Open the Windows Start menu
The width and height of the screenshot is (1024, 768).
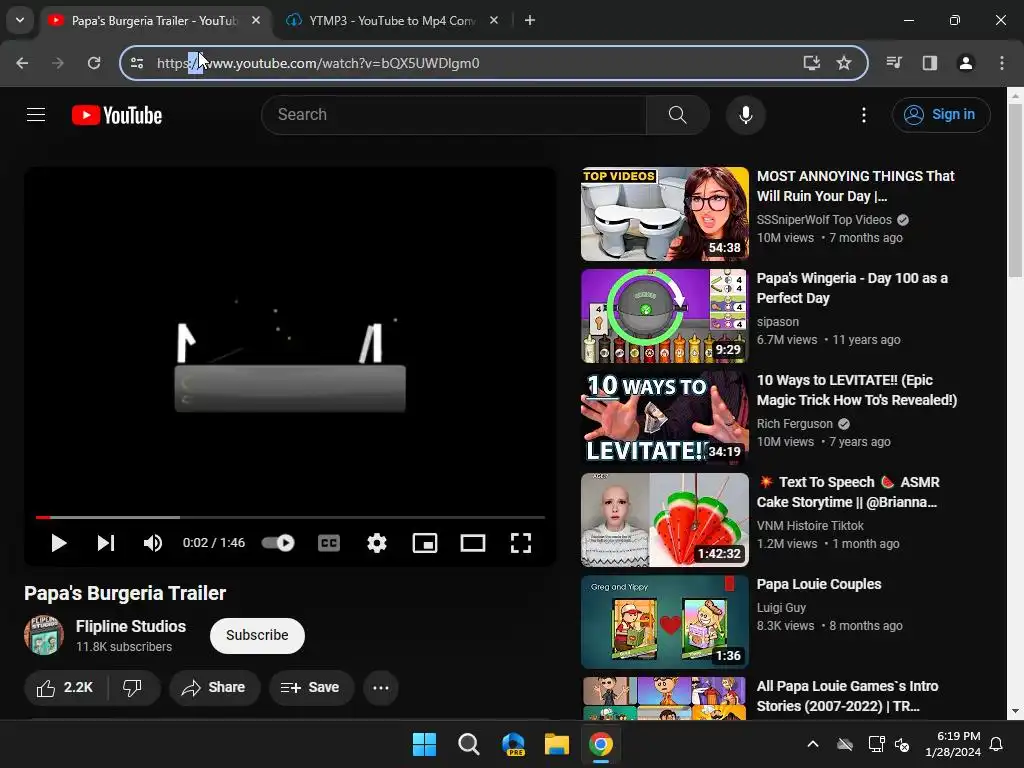click(x=424, y=744)
